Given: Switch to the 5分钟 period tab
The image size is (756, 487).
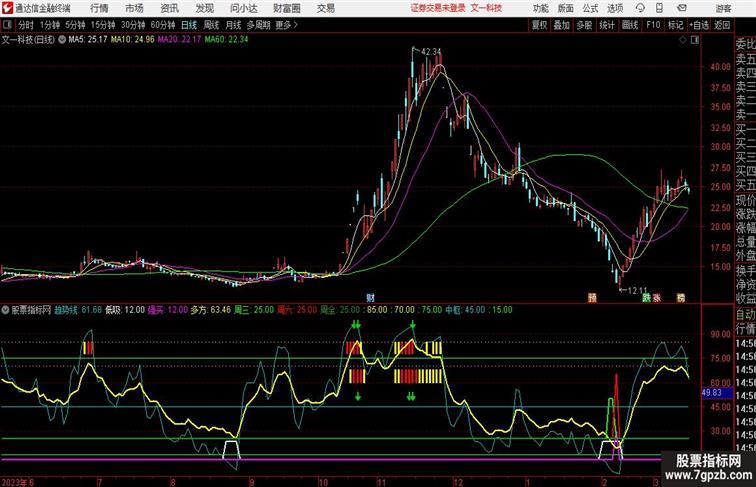Looking at the screenshot, I should (75, 25).
